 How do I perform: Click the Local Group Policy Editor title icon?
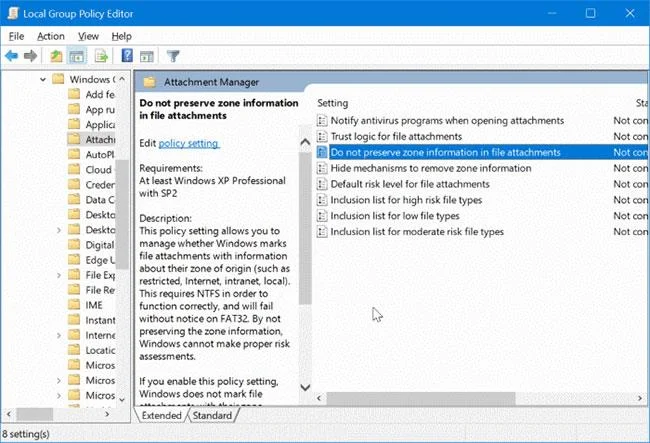(13, 13)
